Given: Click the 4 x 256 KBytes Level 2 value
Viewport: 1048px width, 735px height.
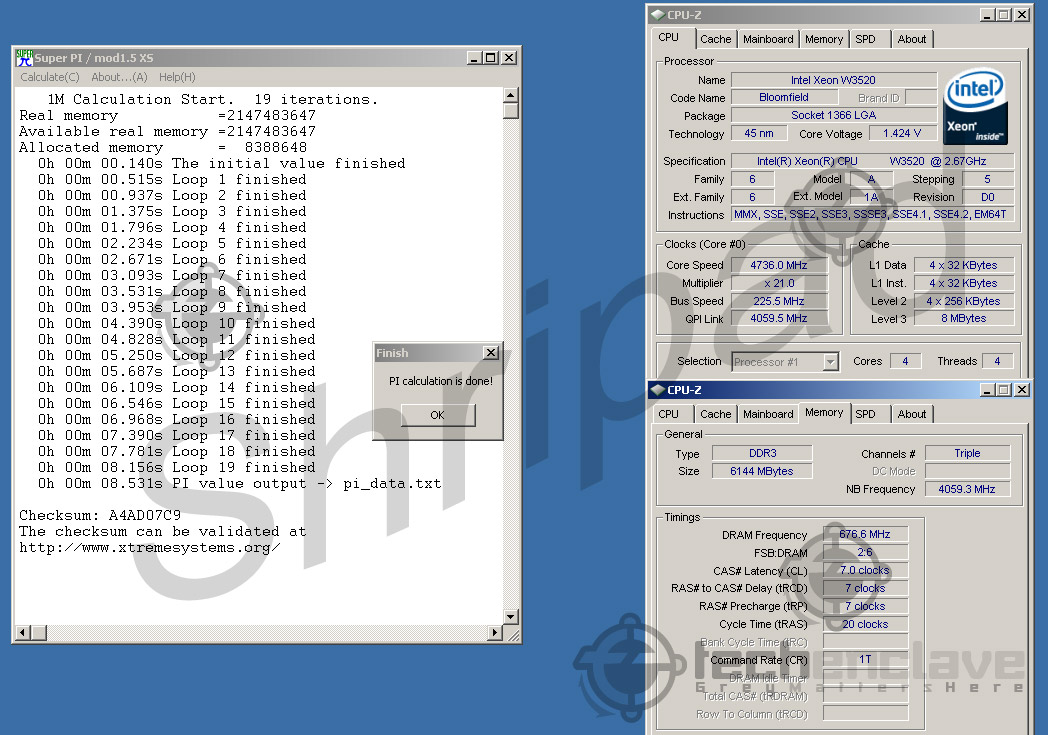Looking at the screenshot, I should tap(964, 301).
